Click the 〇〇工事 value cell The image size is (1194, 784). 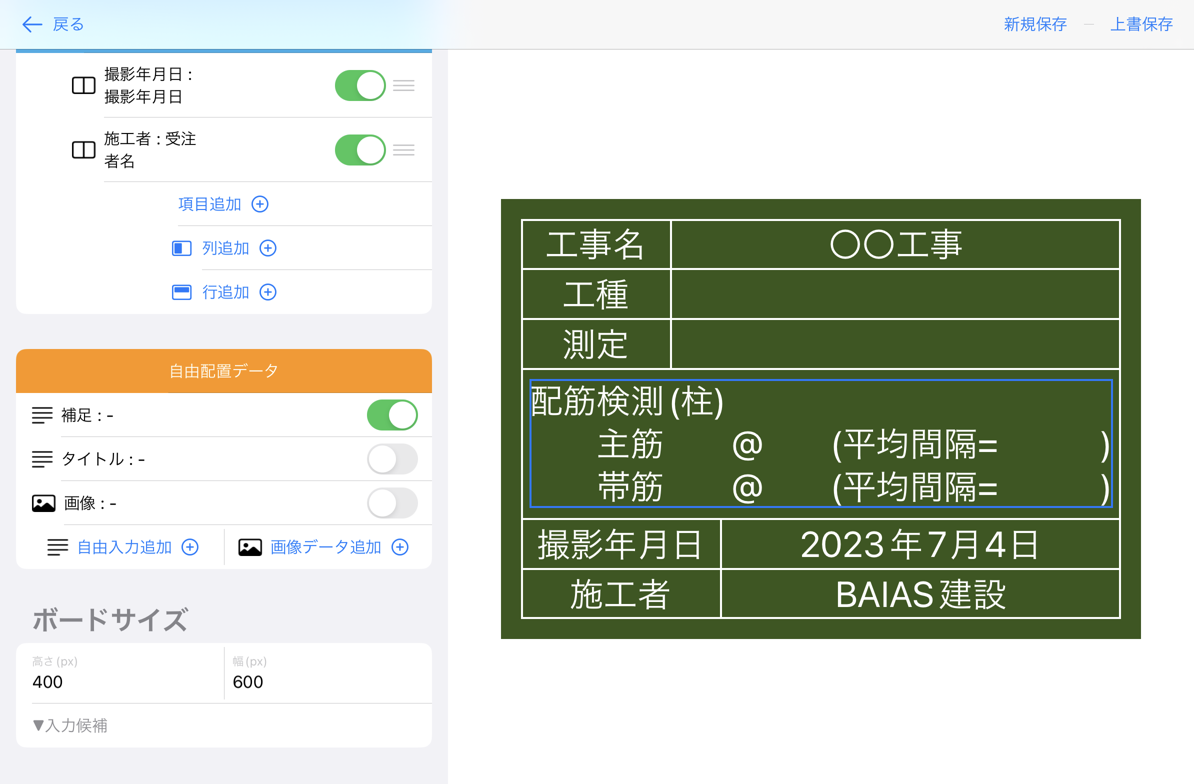[896, 244]
